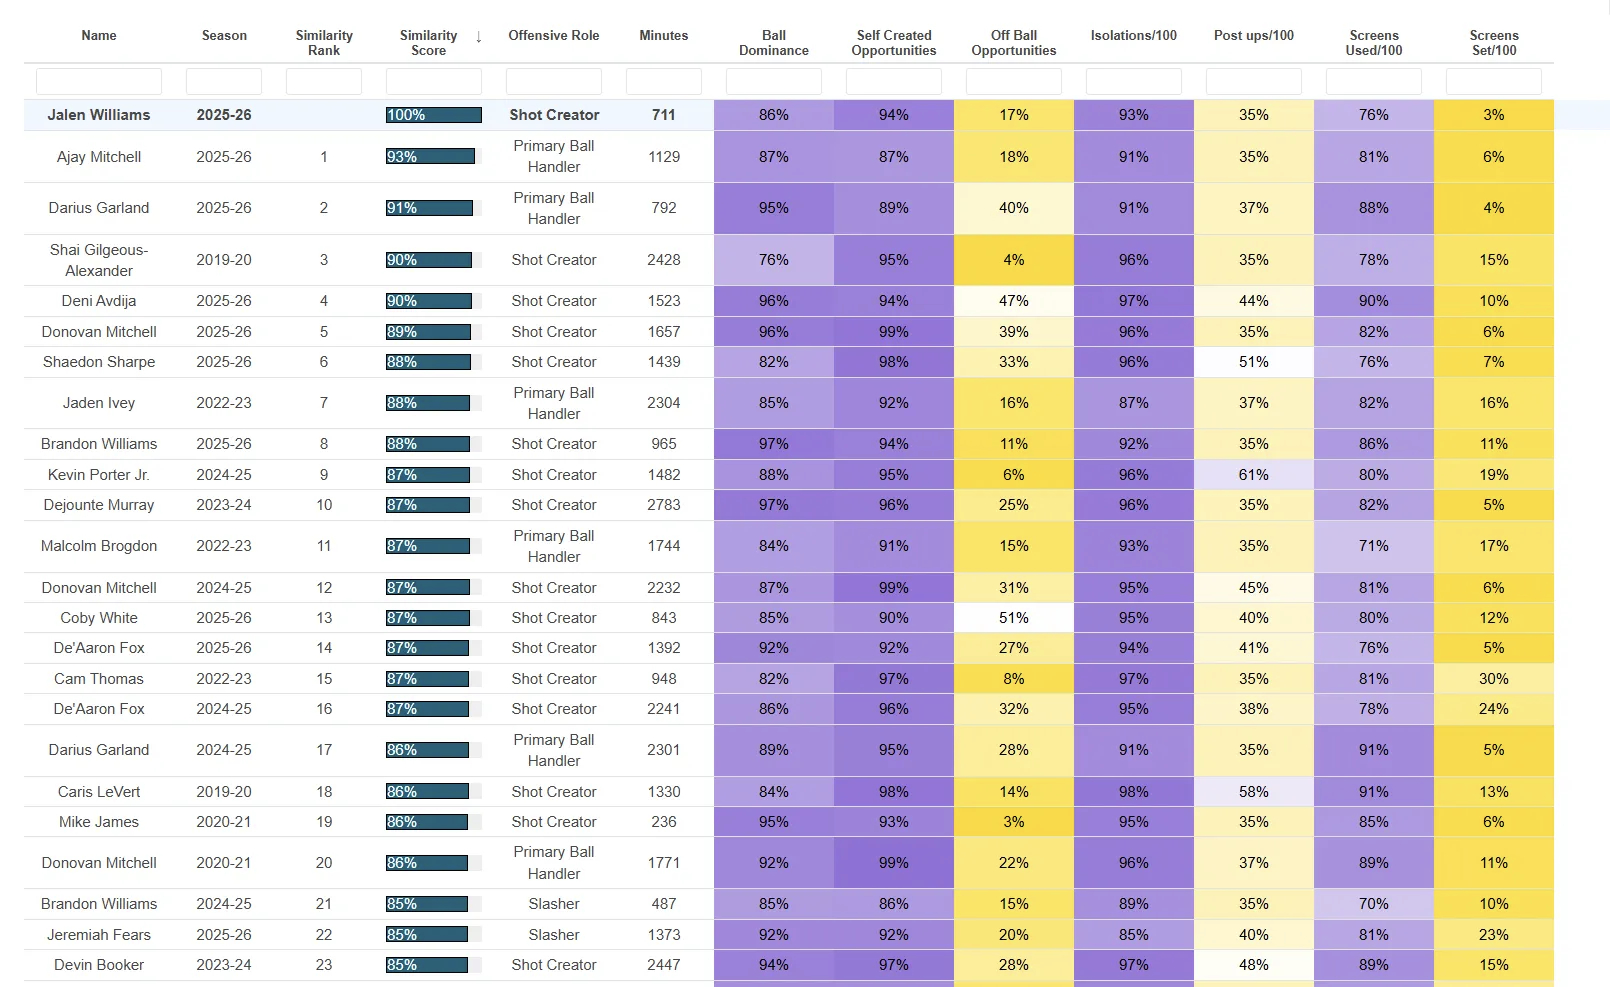Screen dimensions: 1610x987
Task: Click the Screens Set/100 column header
Action: coord(1493,43)
